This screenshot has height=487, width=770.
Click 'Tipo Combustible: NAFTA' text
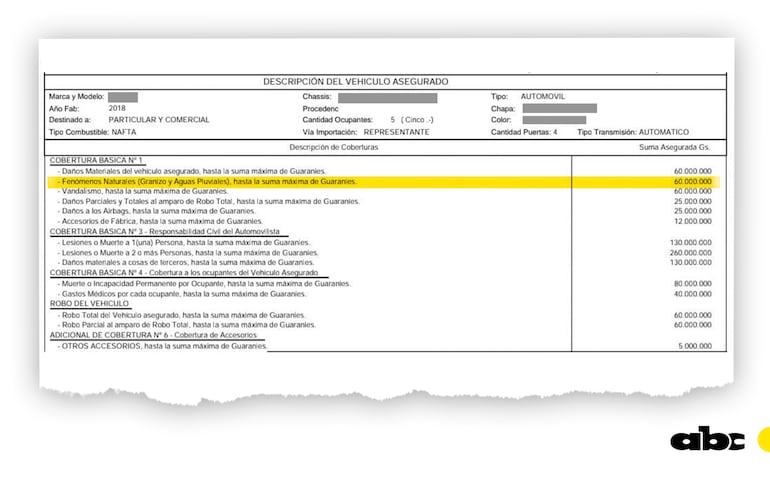[x=92, y=132]
